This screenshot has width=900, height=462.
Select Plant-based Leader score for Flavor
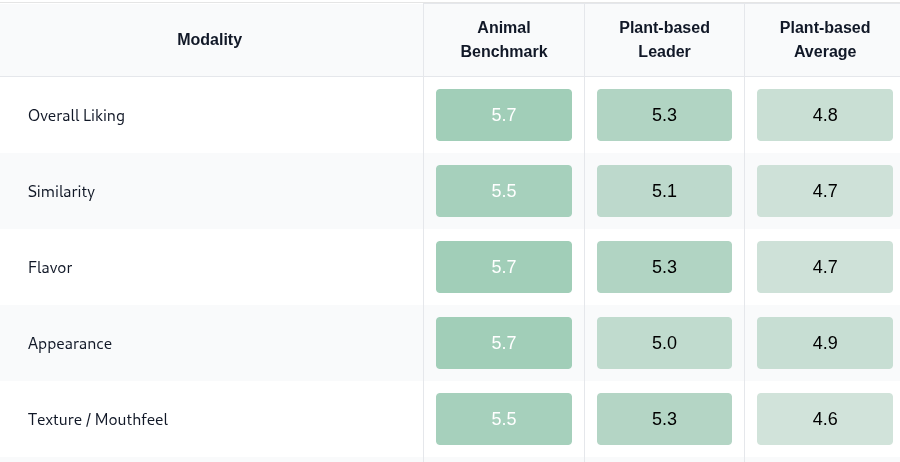click(664, 267)
